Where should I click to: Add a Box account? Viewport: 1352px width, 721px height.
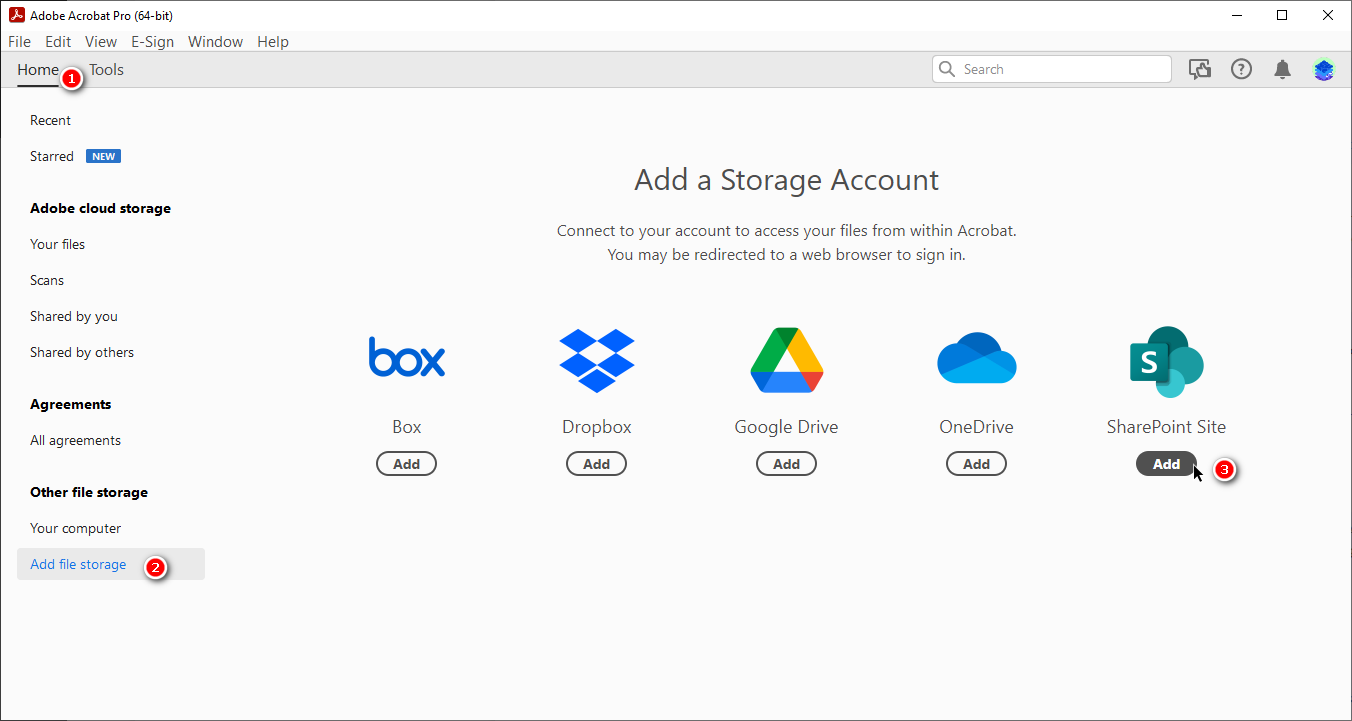[407, 464]
